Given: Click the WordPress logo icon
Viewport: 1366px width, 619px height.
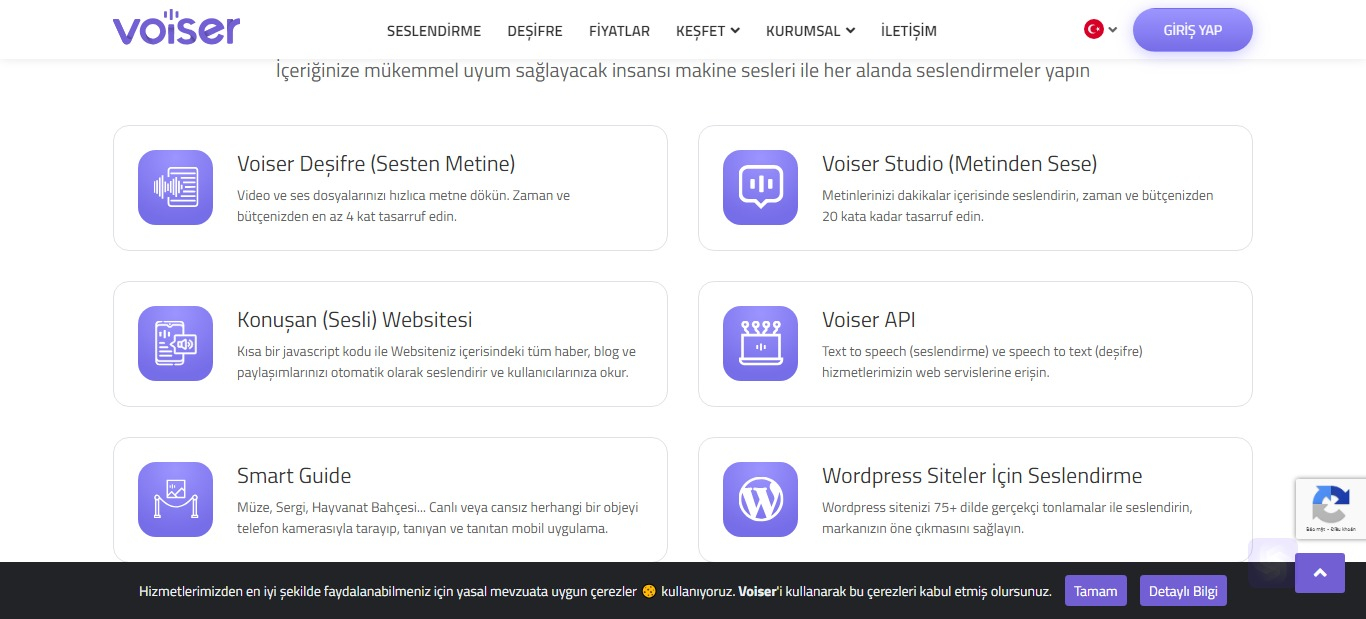Looking at the screenshot, I should point(760,500).
